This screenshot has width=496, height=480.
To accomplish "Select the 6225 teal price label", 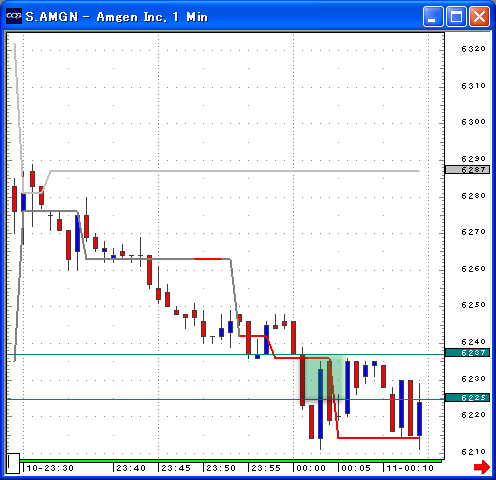I will (x=467, y=397).
